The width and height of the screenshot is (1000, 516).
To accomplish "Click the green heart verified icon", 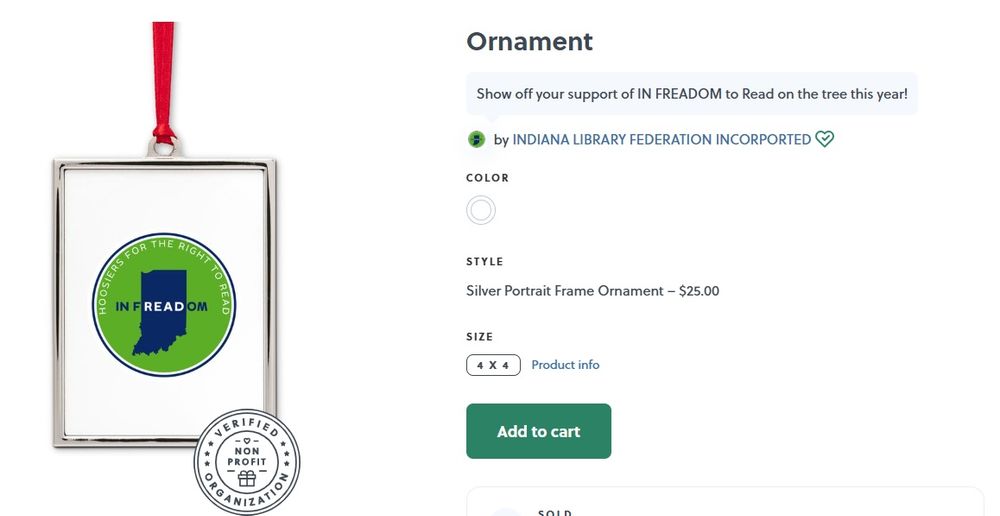I will [824, 139].
